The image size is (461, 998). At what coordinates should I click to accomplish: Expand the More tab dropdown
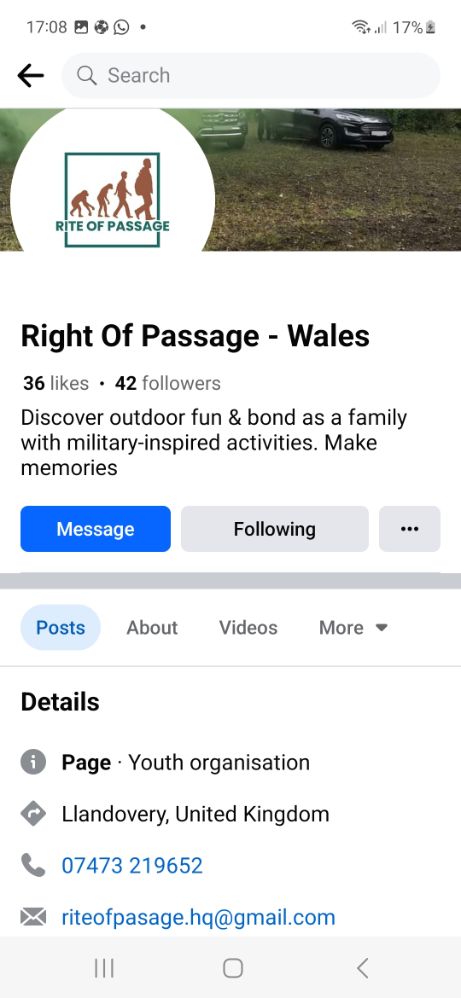353,628
